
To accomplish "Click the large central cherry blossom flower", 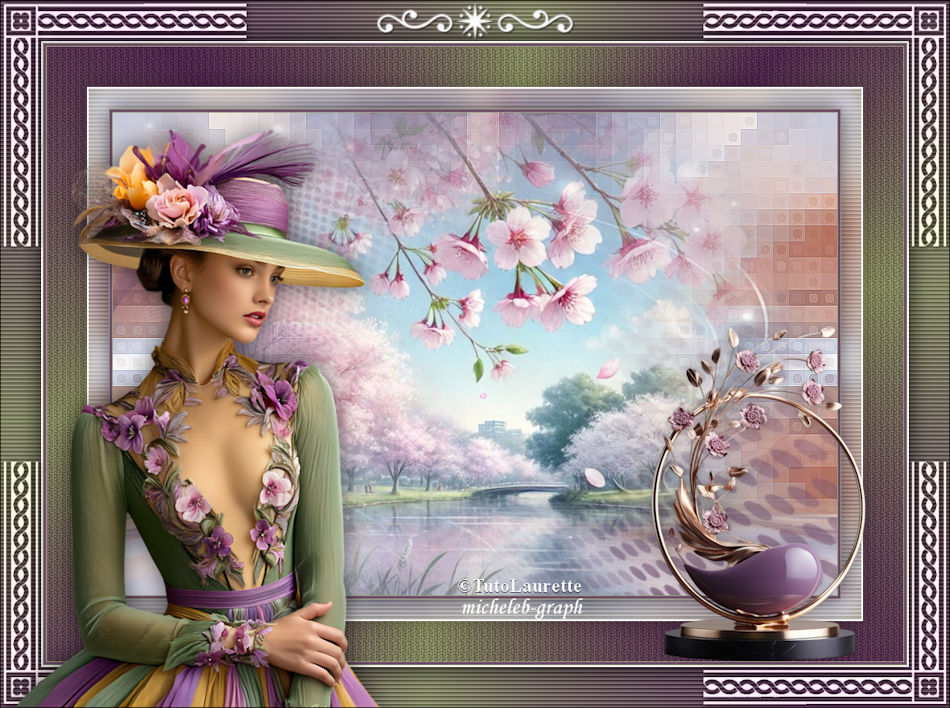I will (x=518, y=238).
